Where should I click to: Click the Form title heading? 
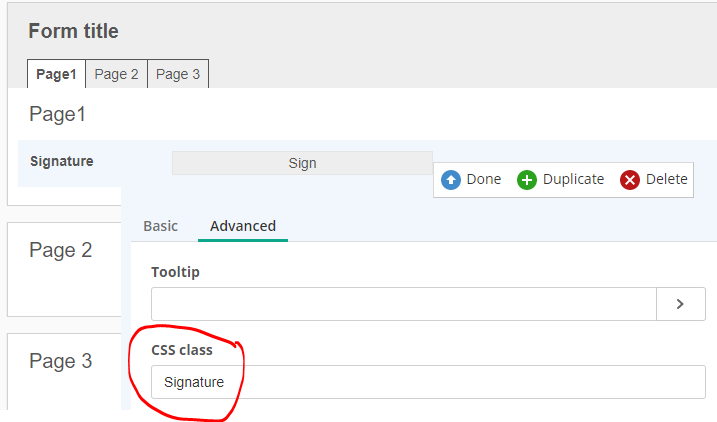73,31
